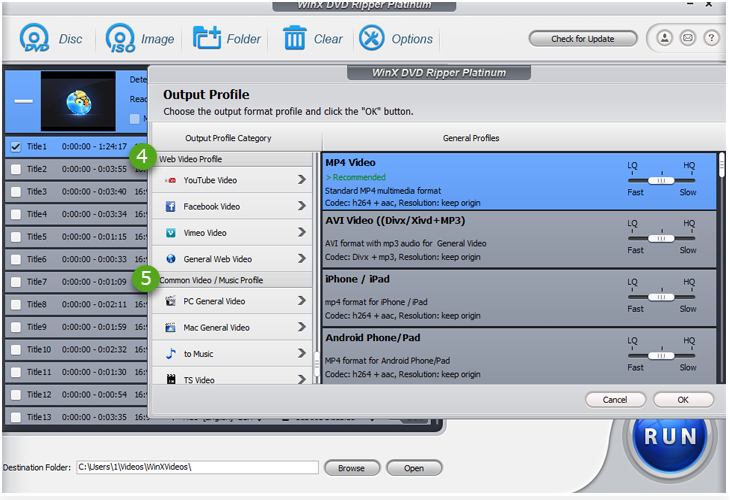This screenshot has height=500, width=730.
Task: Click Check for Update button
Action: [x=582, y=39]
